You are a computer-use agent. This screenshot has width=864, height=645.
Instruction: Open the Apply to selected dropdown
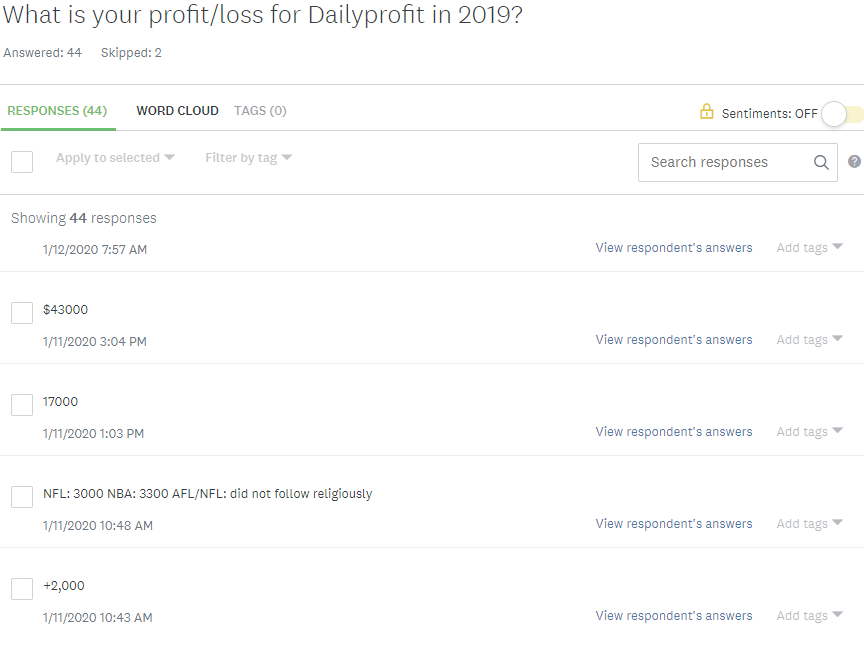click(115, 158)
